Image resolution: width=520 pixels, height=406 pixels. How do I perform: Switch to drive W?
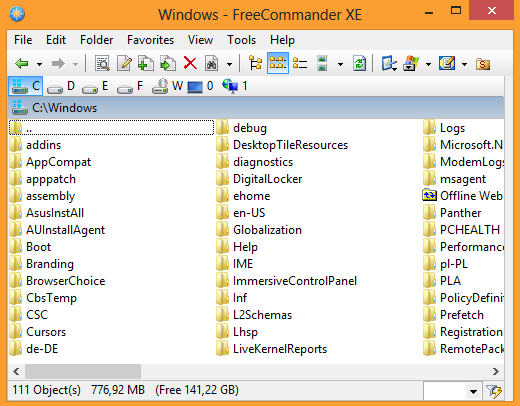tap(167, 86)
